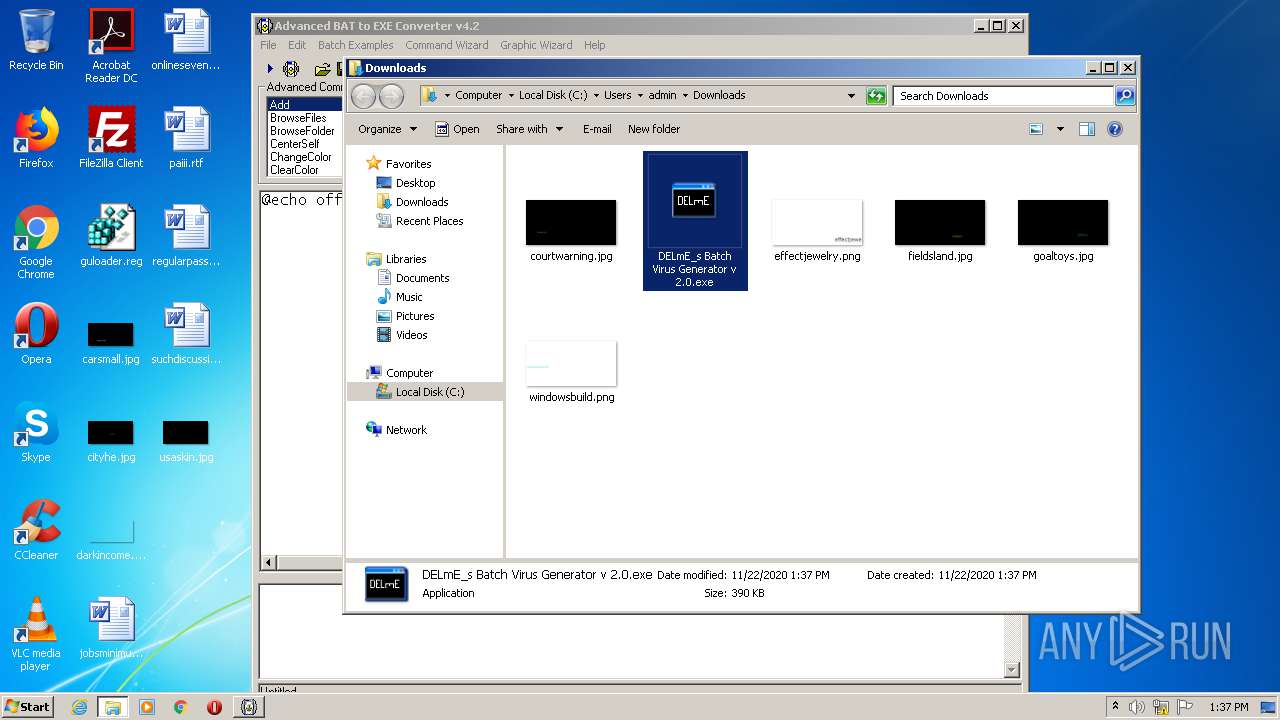
Task: Go forward with Explorer's forward arrow
Action: (391, 96)
